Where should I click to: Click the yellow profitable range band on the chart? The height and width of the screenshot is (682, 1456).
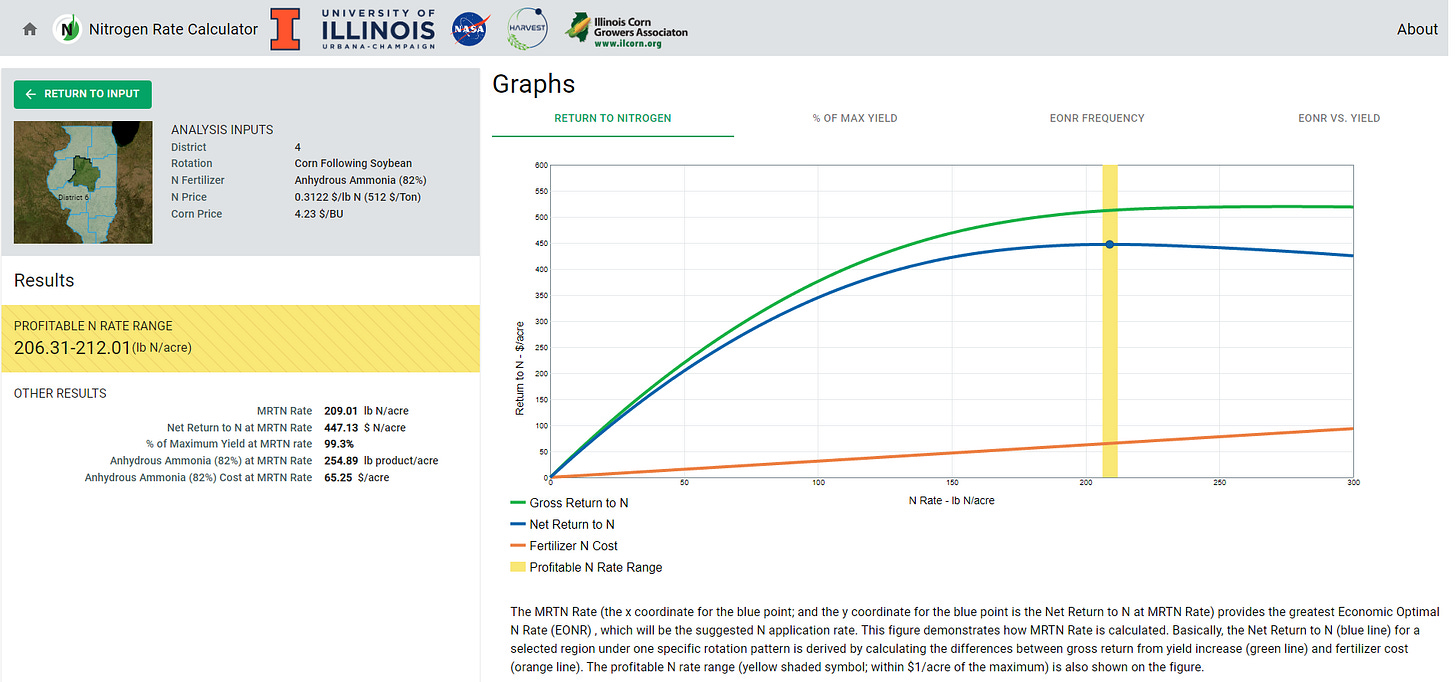tap(1110, 321)
